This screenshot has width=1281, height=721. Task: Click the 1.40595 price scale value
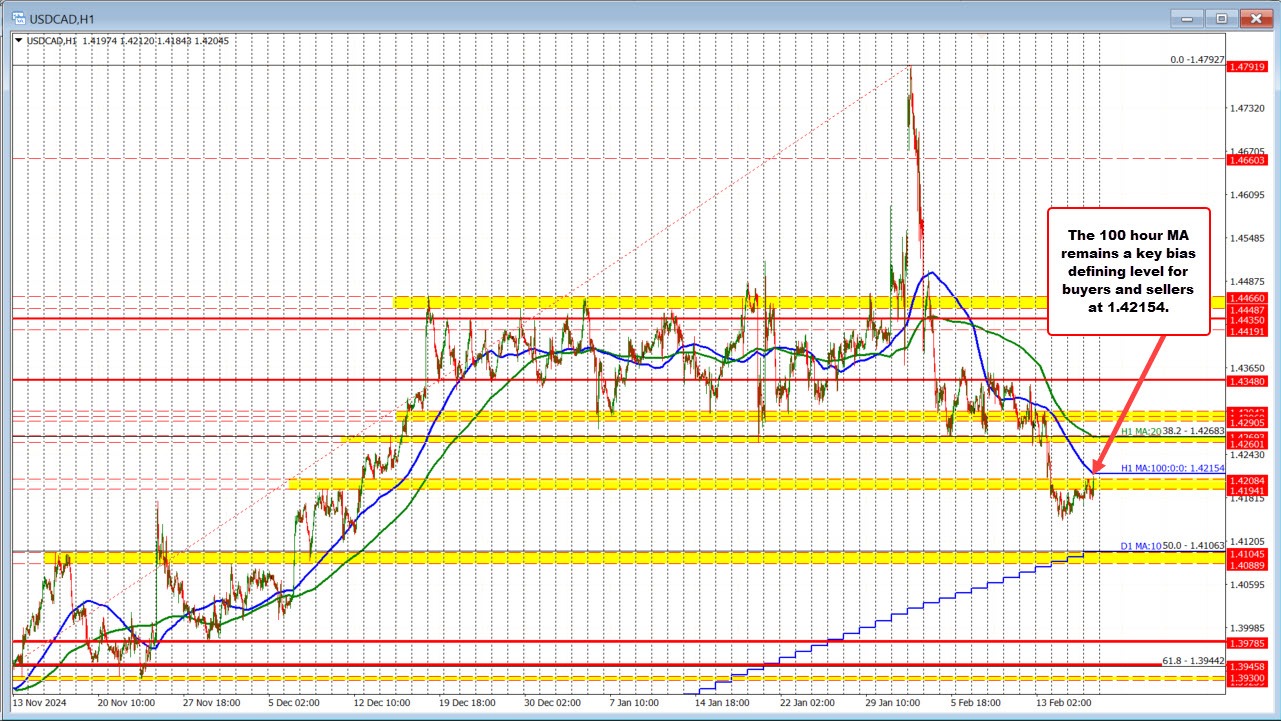(x=1247, y=585)
